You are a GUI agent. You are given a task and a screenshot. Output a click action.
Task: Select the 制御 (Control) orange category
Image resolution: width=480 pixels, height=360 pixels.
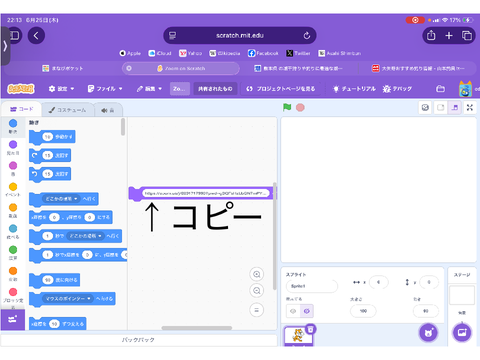13,211
